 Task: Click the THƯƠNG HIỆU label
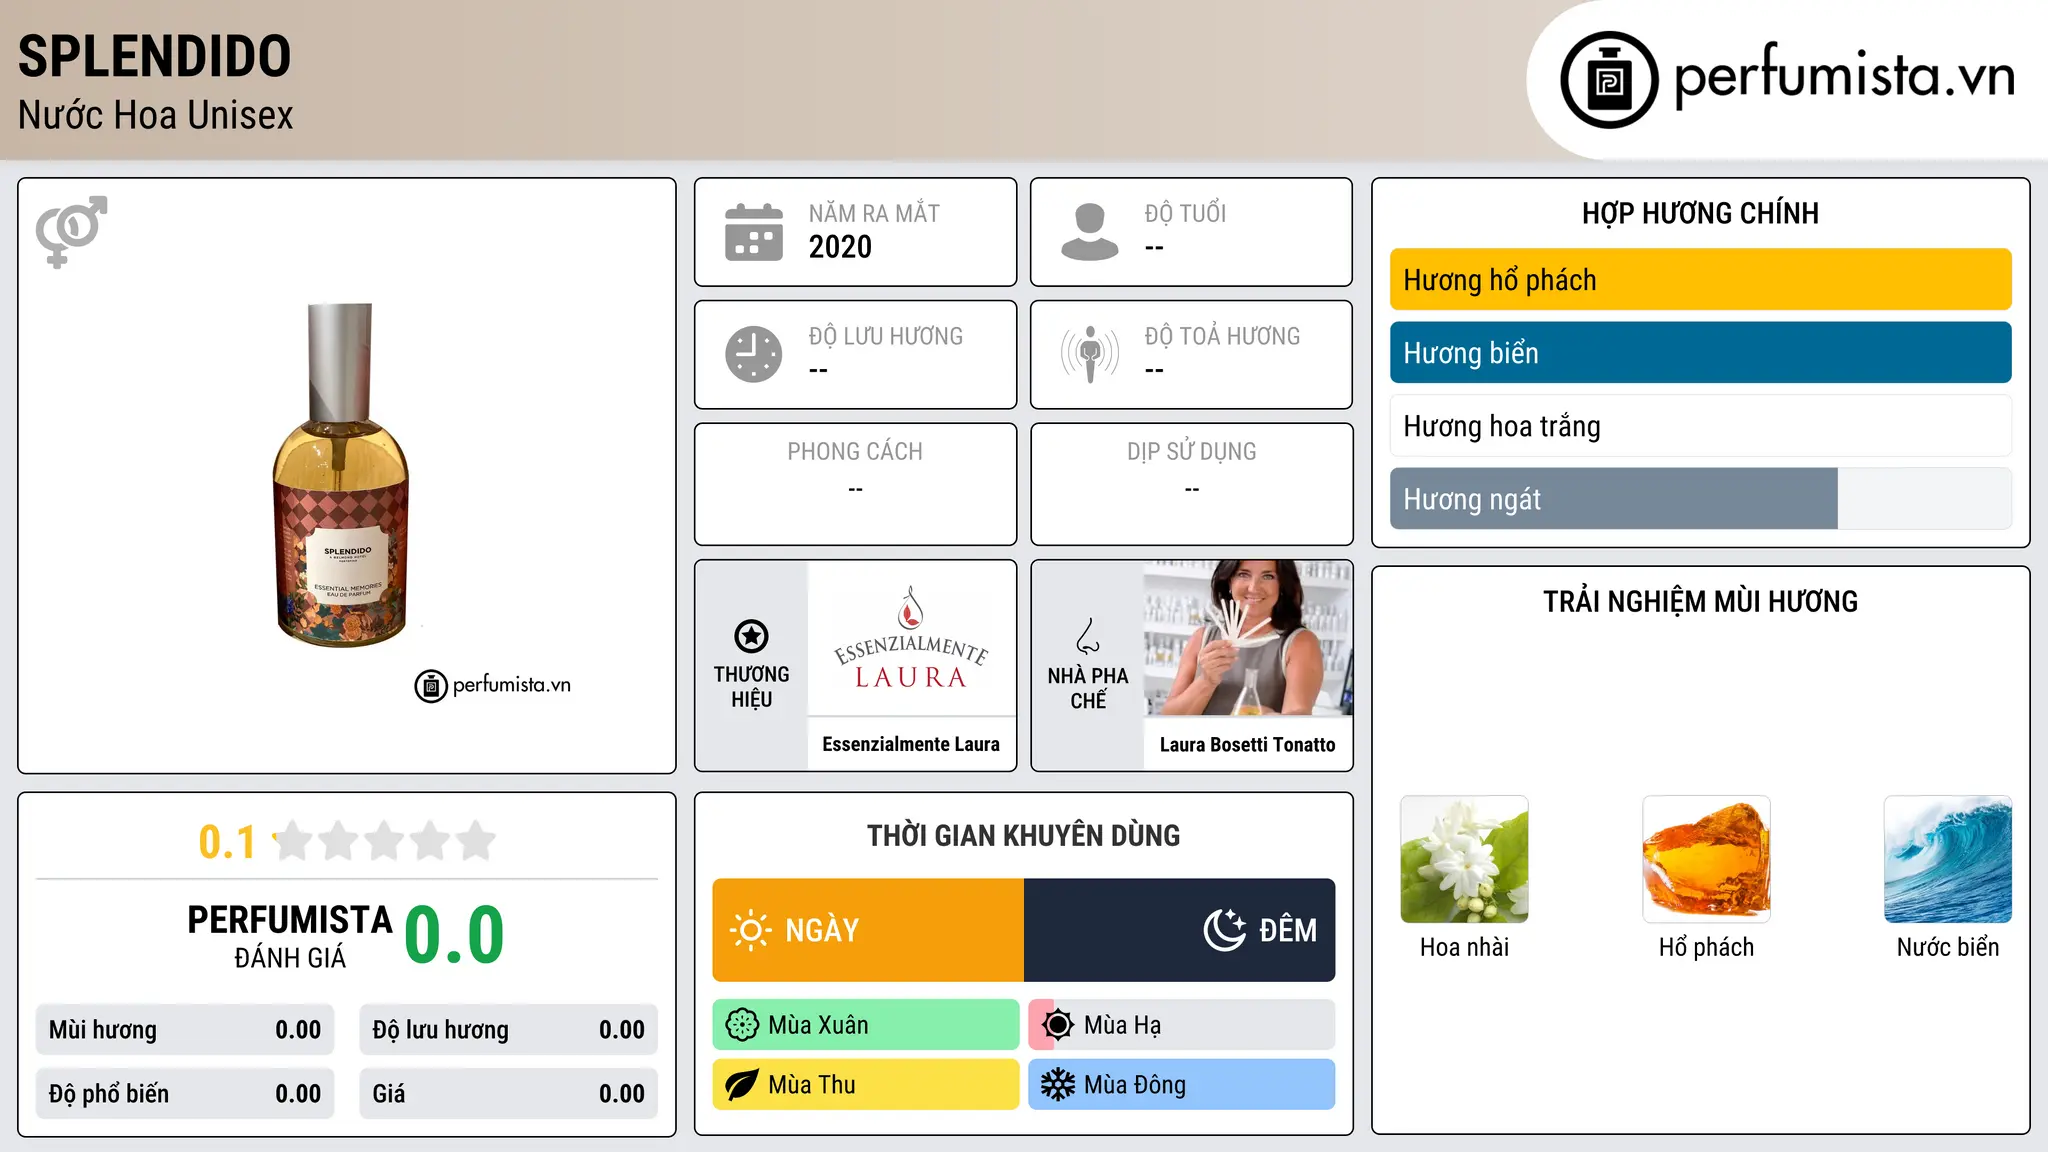(751, 687)
